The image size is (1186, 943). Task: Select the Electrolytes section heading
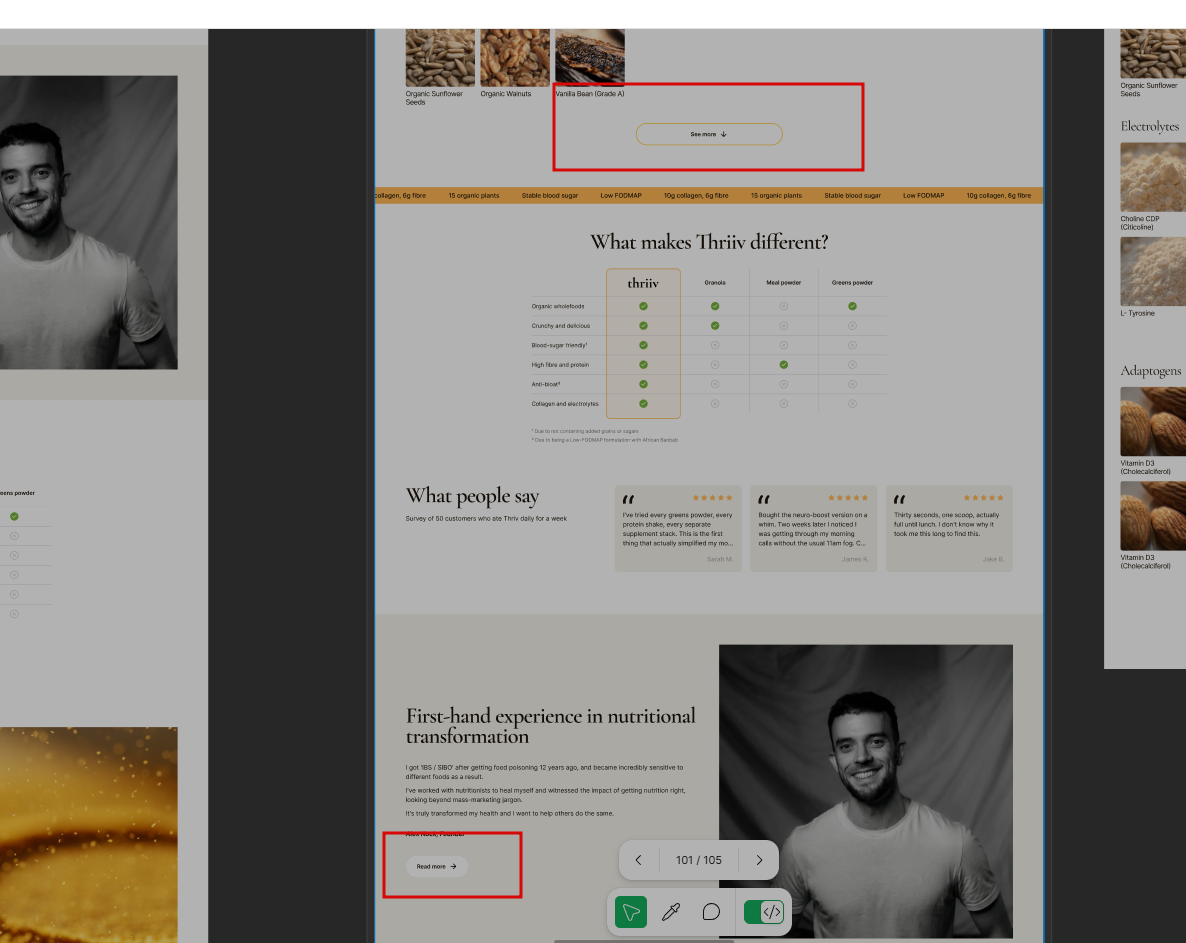(x=1150, y=126)
